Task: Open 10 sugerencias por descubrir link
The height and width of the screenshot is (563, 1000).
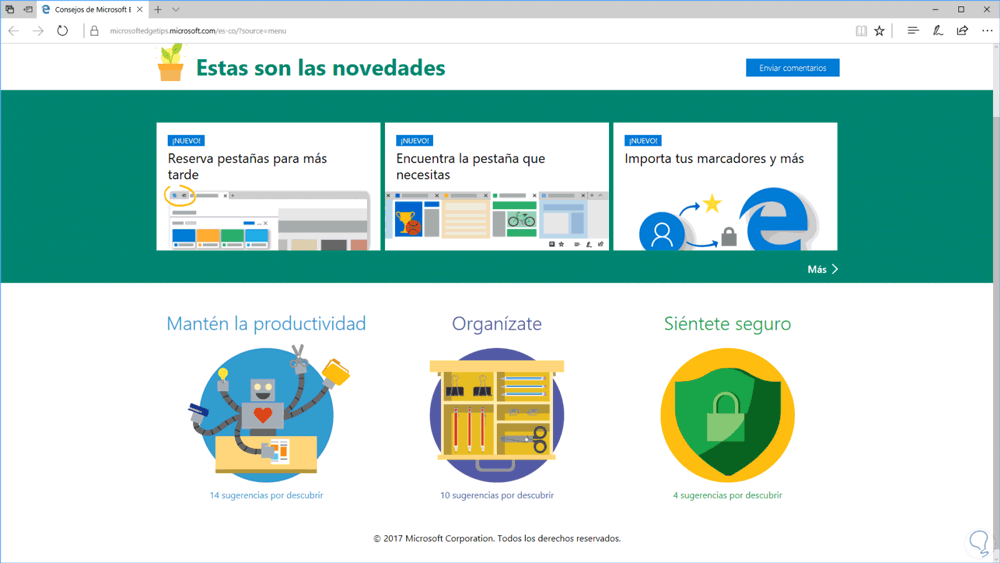Action: 497,495
